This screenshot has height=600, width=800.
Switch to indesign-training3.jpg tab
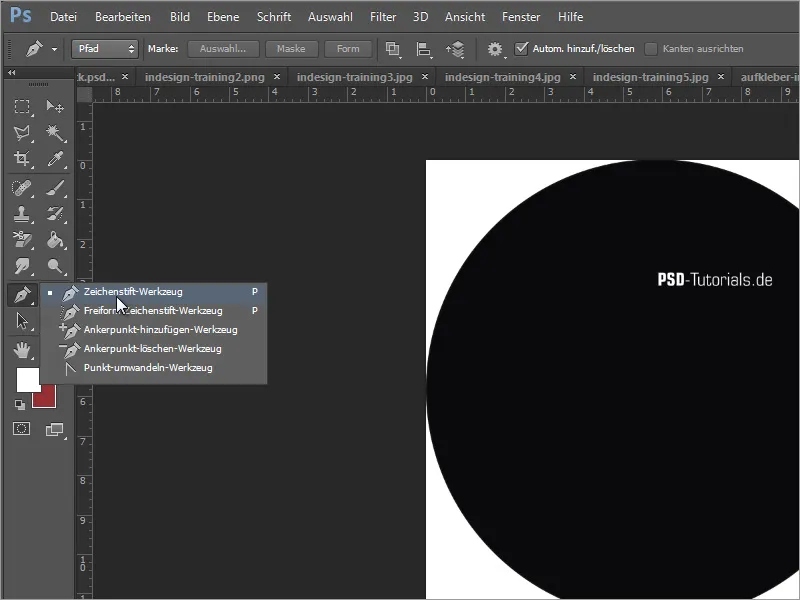tap(355, 77)
